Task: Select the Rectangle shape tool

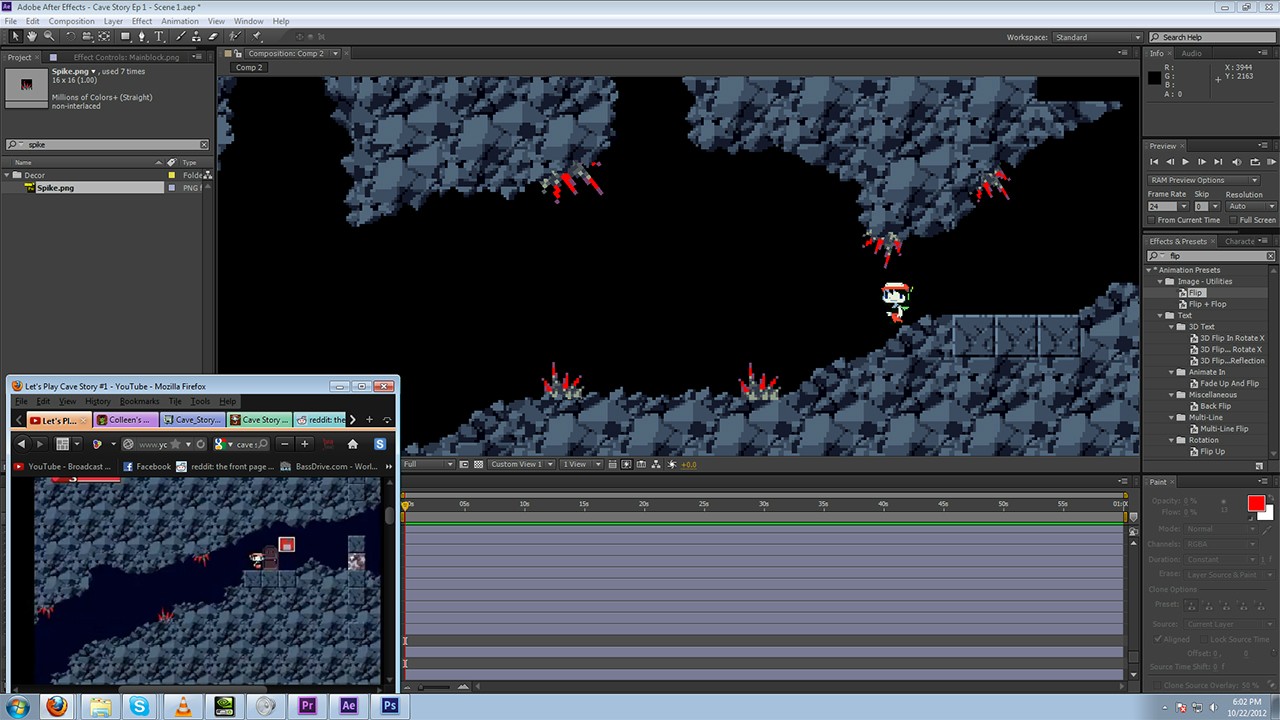Action: pos(126,36)
